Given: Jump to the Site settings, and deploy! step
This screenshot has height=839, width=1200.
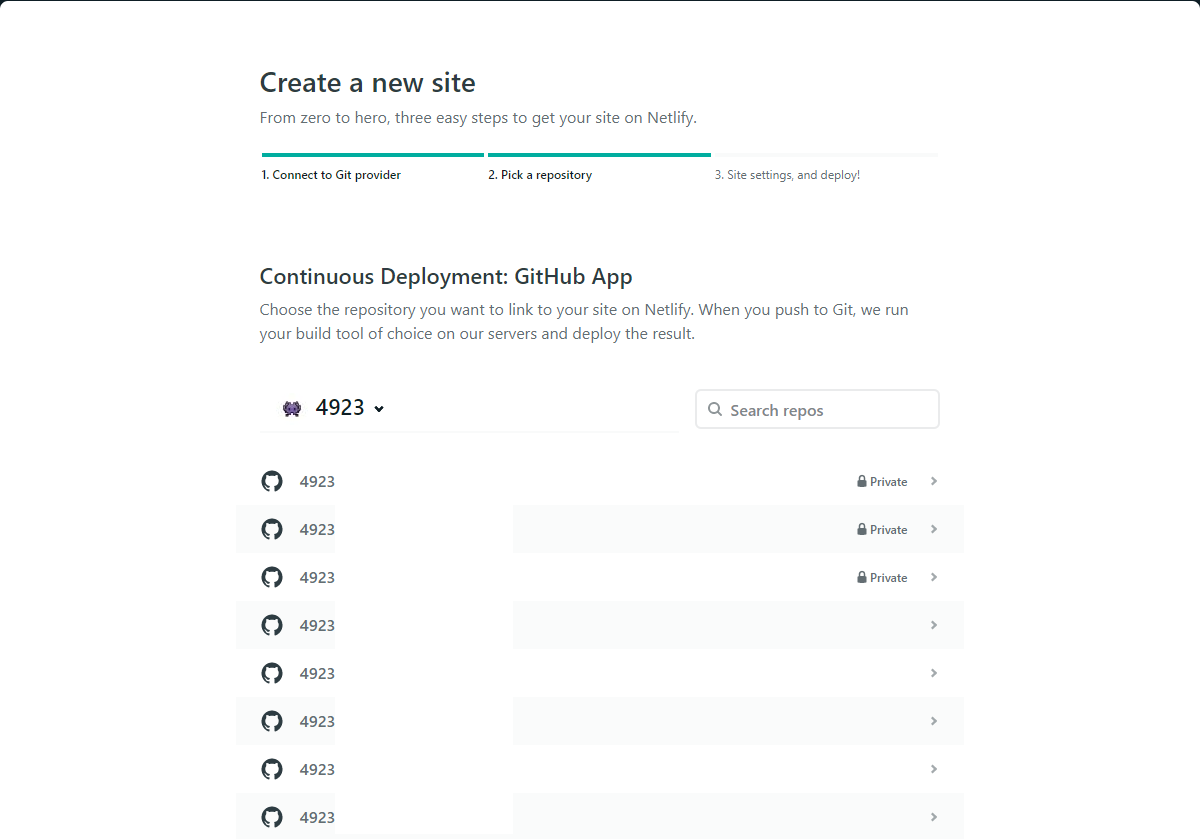Looking at the screenshot, I should [x=787, y=175].
